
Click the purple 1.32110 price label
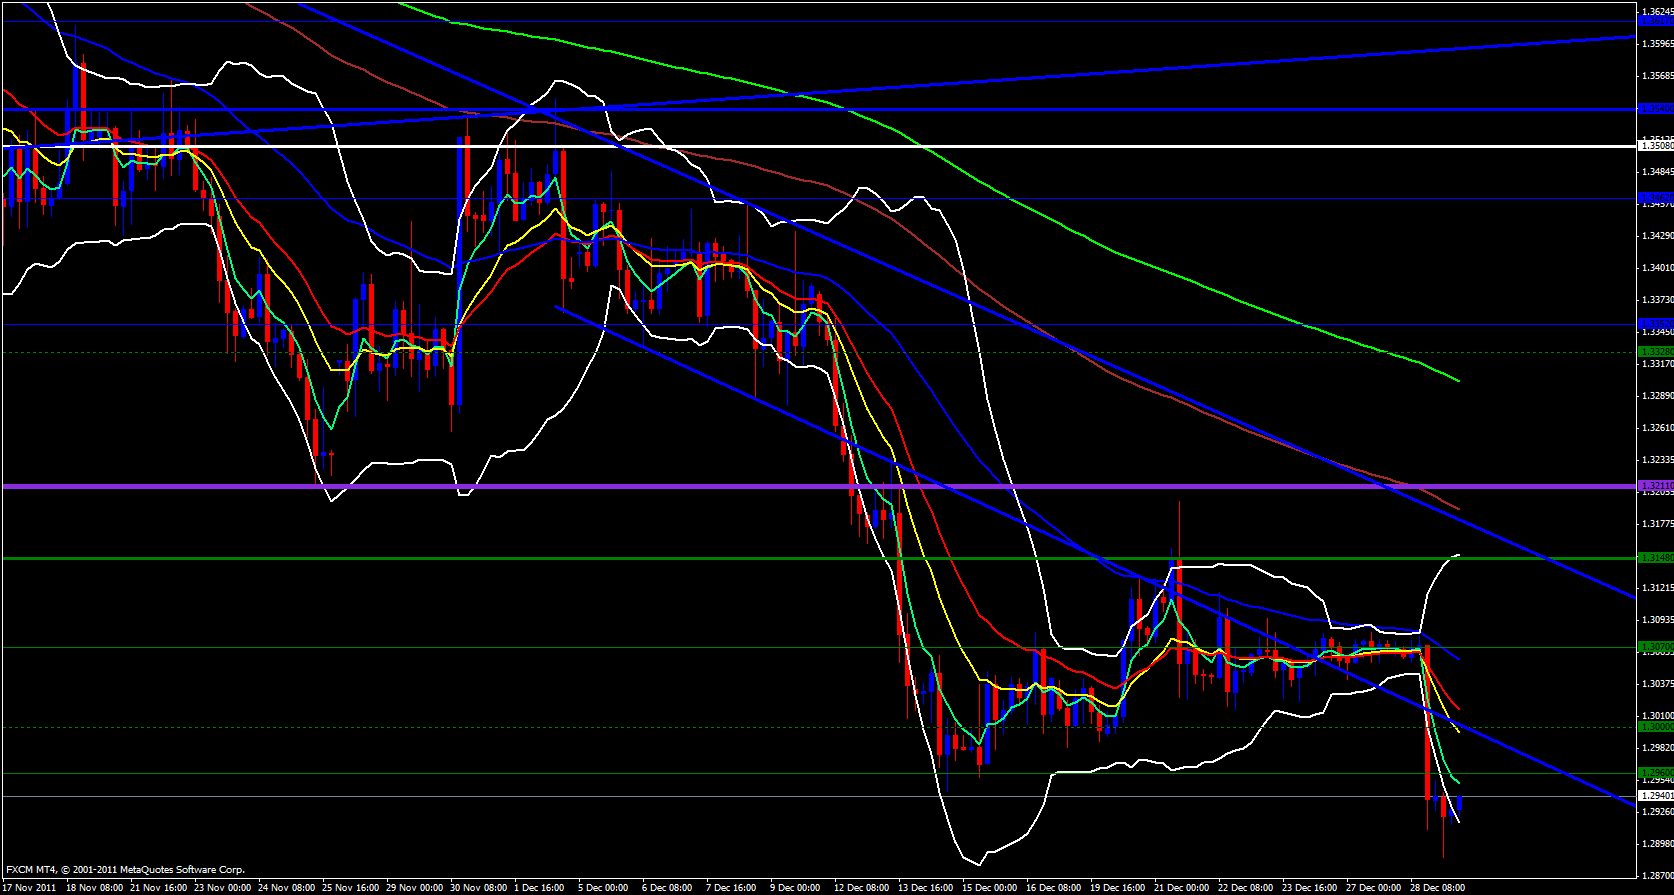click(x=1655, y=486)
